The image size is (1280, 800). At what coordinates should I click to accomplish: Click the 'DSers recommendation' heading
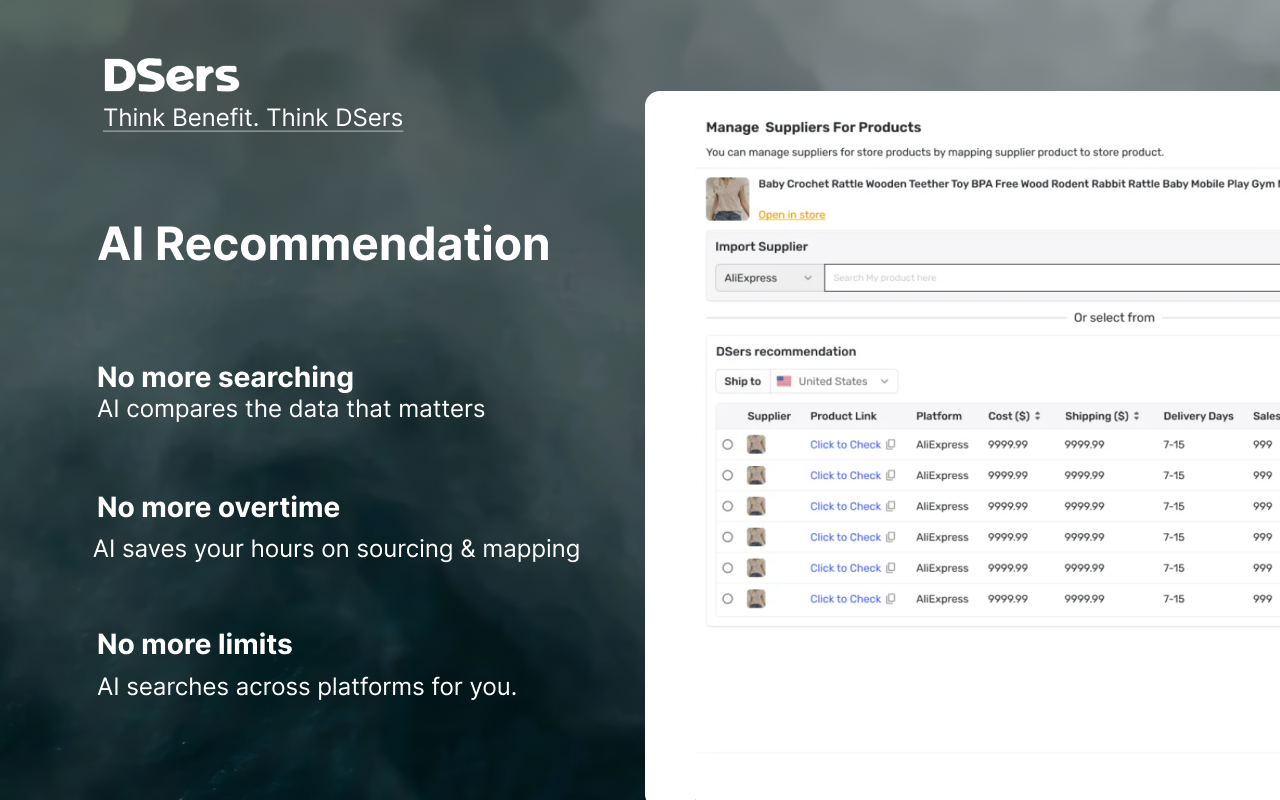(786, 352)
